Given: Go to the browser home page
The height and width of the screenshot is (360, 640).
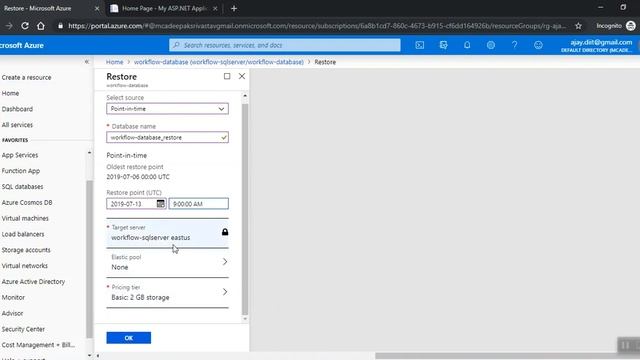Looking at the screenshot, I should point(41,26).
